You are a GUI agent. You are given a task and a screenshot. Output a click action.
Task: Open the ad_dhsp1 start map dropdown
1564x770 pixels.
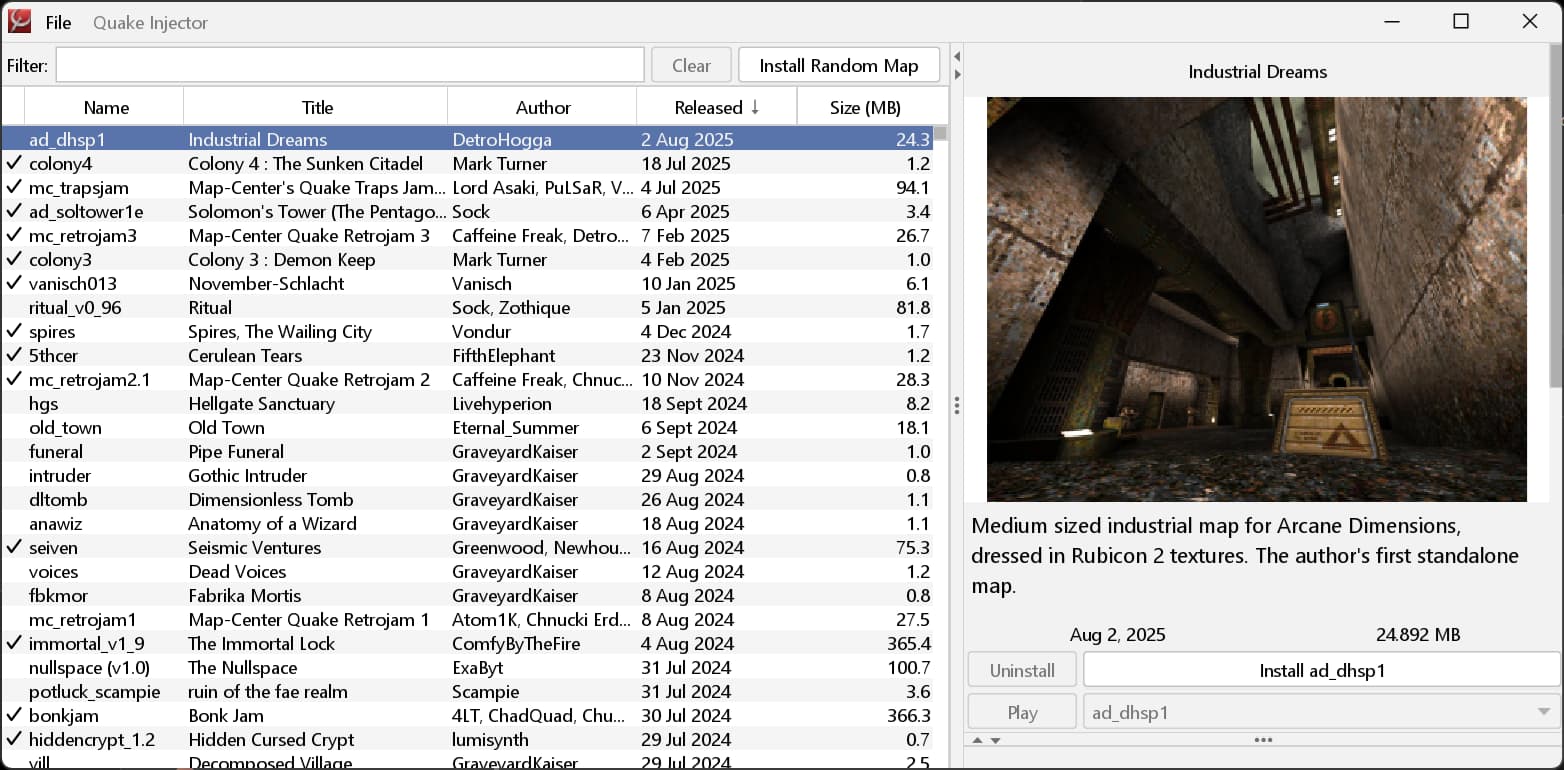[x=1541, y=712]
